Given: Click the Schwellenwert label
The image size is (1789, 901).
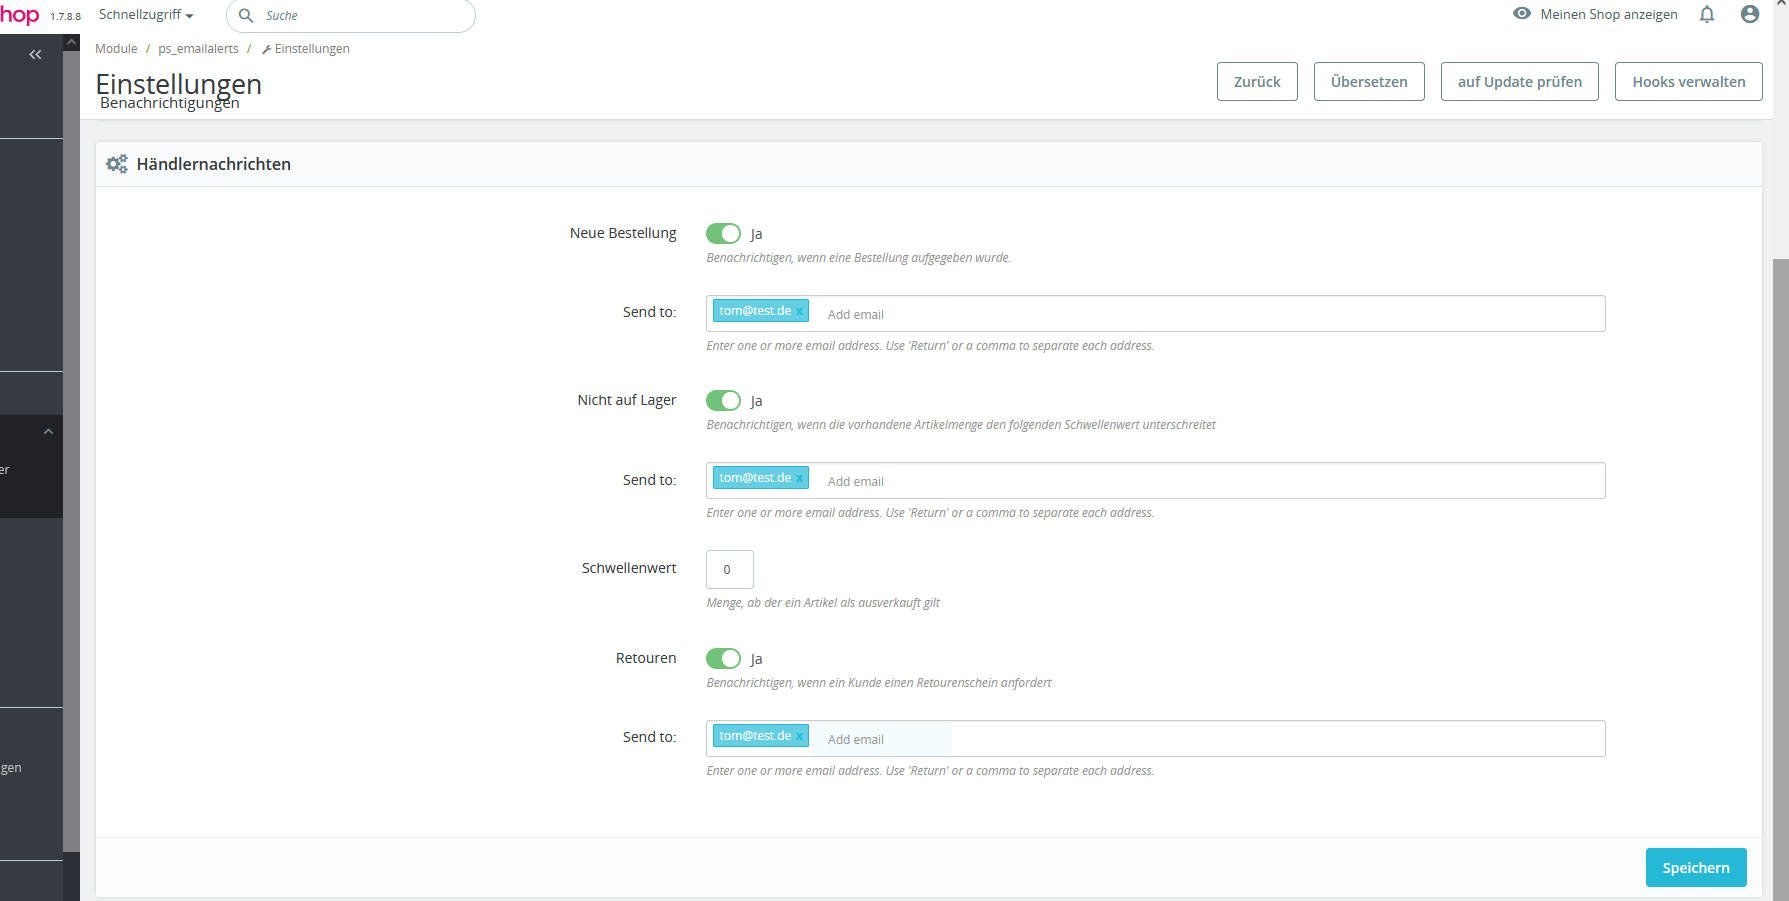Looking at the screenshot, I should [629, 568].
